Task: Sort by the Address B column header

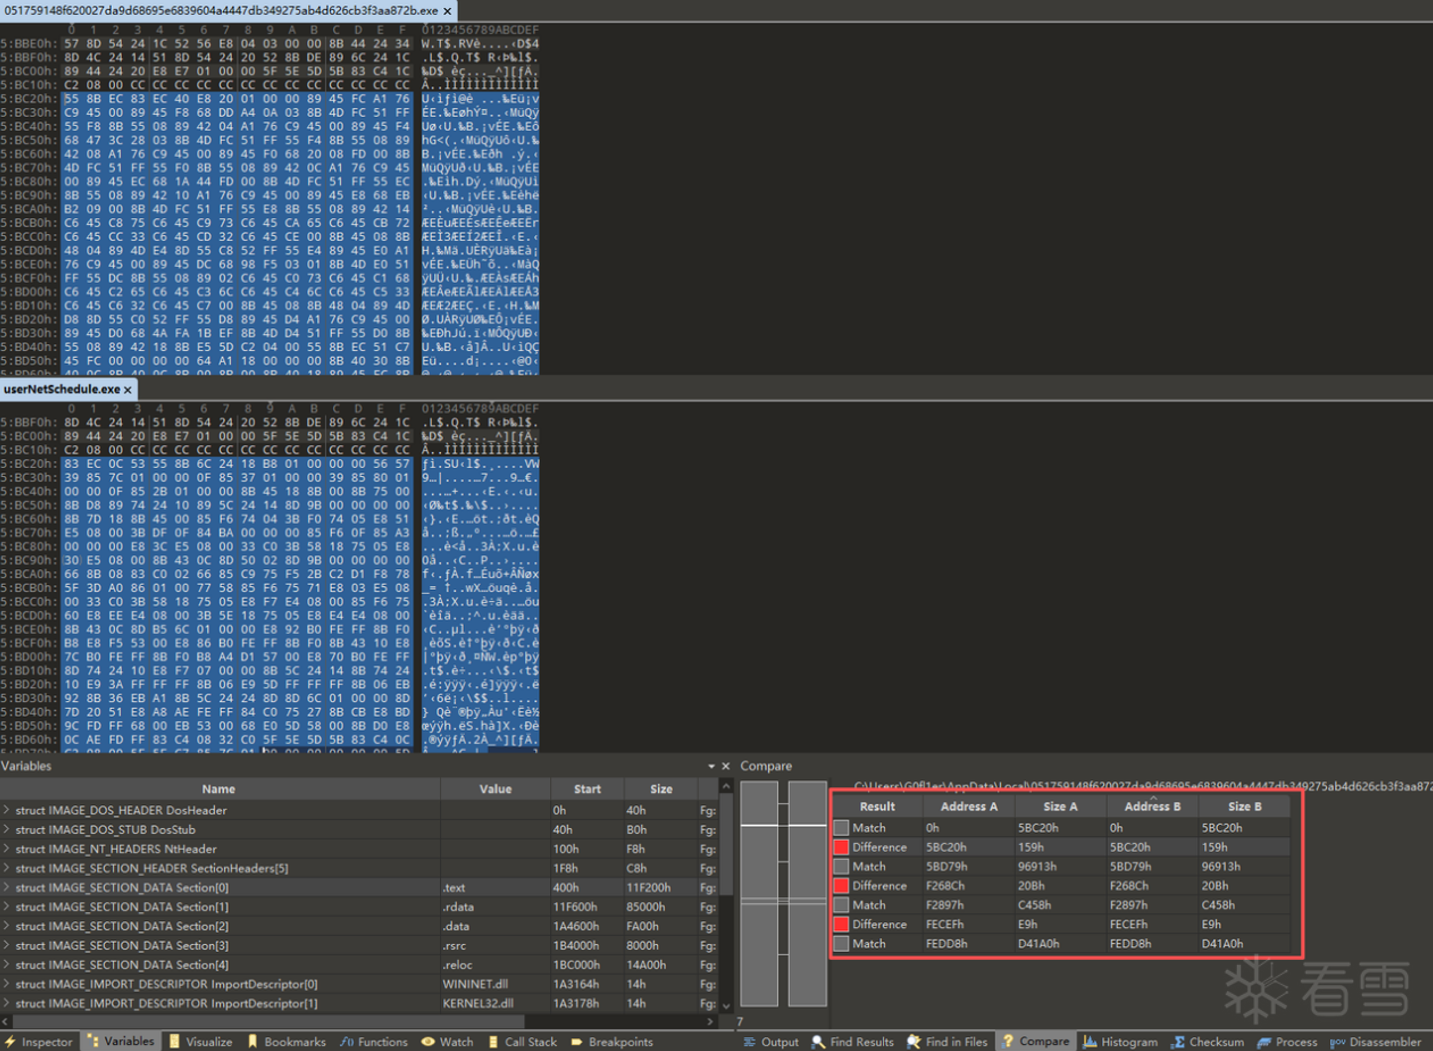Action: (x=1152, y=806)
